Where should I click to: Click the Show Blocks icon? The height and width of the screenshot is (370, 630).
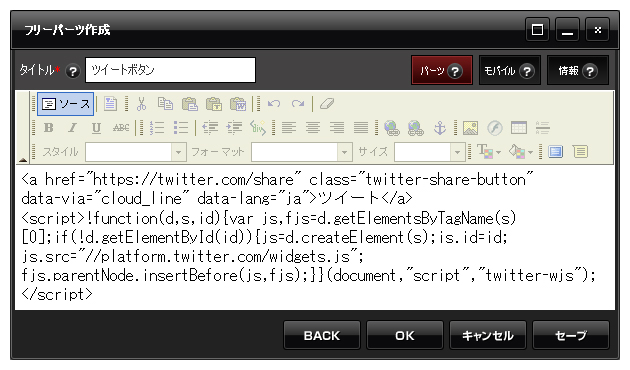[580, 152]
